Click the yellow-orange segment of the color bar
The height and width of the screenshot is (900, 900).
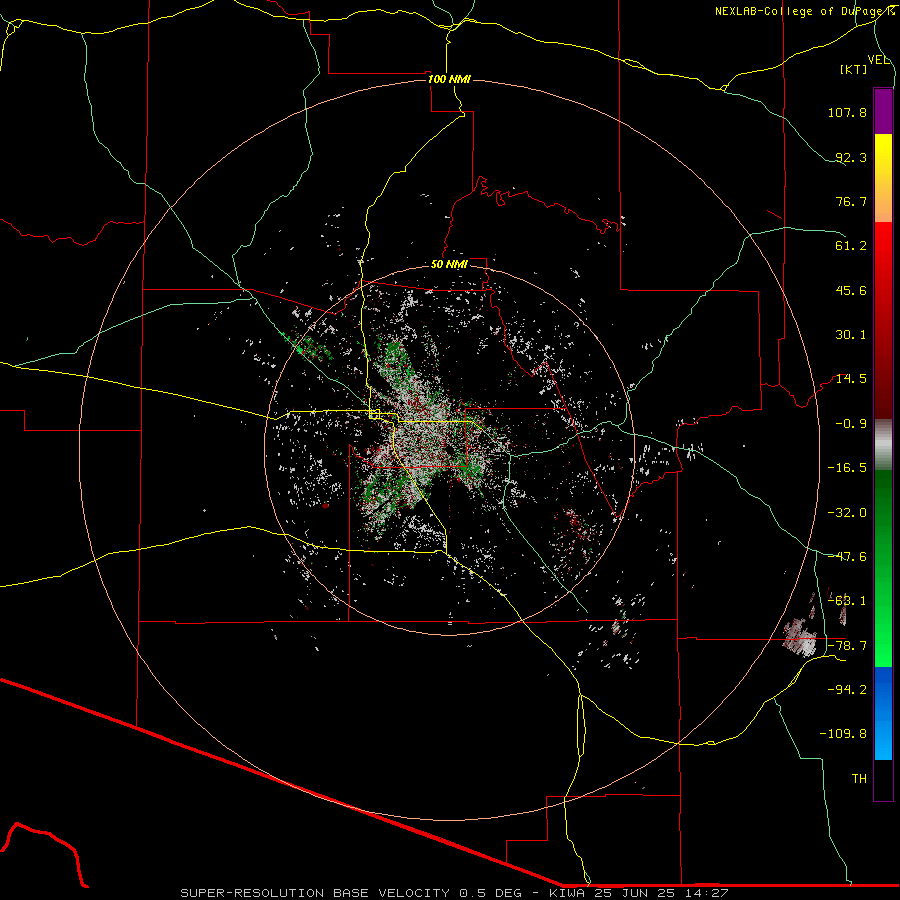883,178
